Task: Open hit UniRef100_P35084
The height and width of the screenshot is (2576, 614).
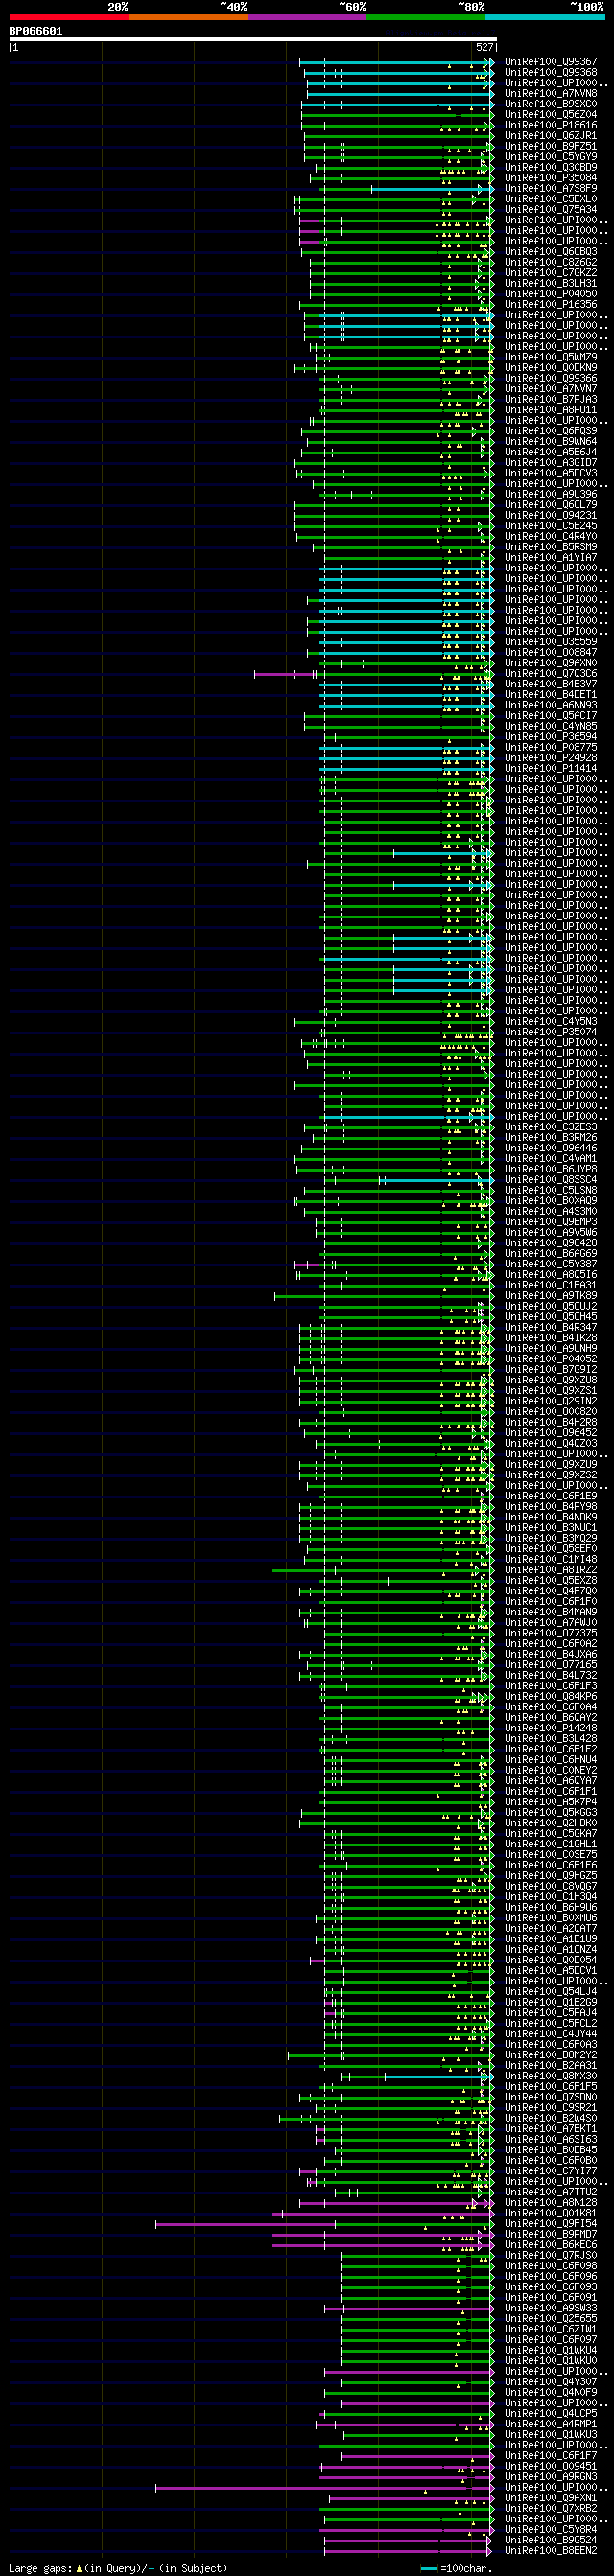Action: tap(551, 177)
